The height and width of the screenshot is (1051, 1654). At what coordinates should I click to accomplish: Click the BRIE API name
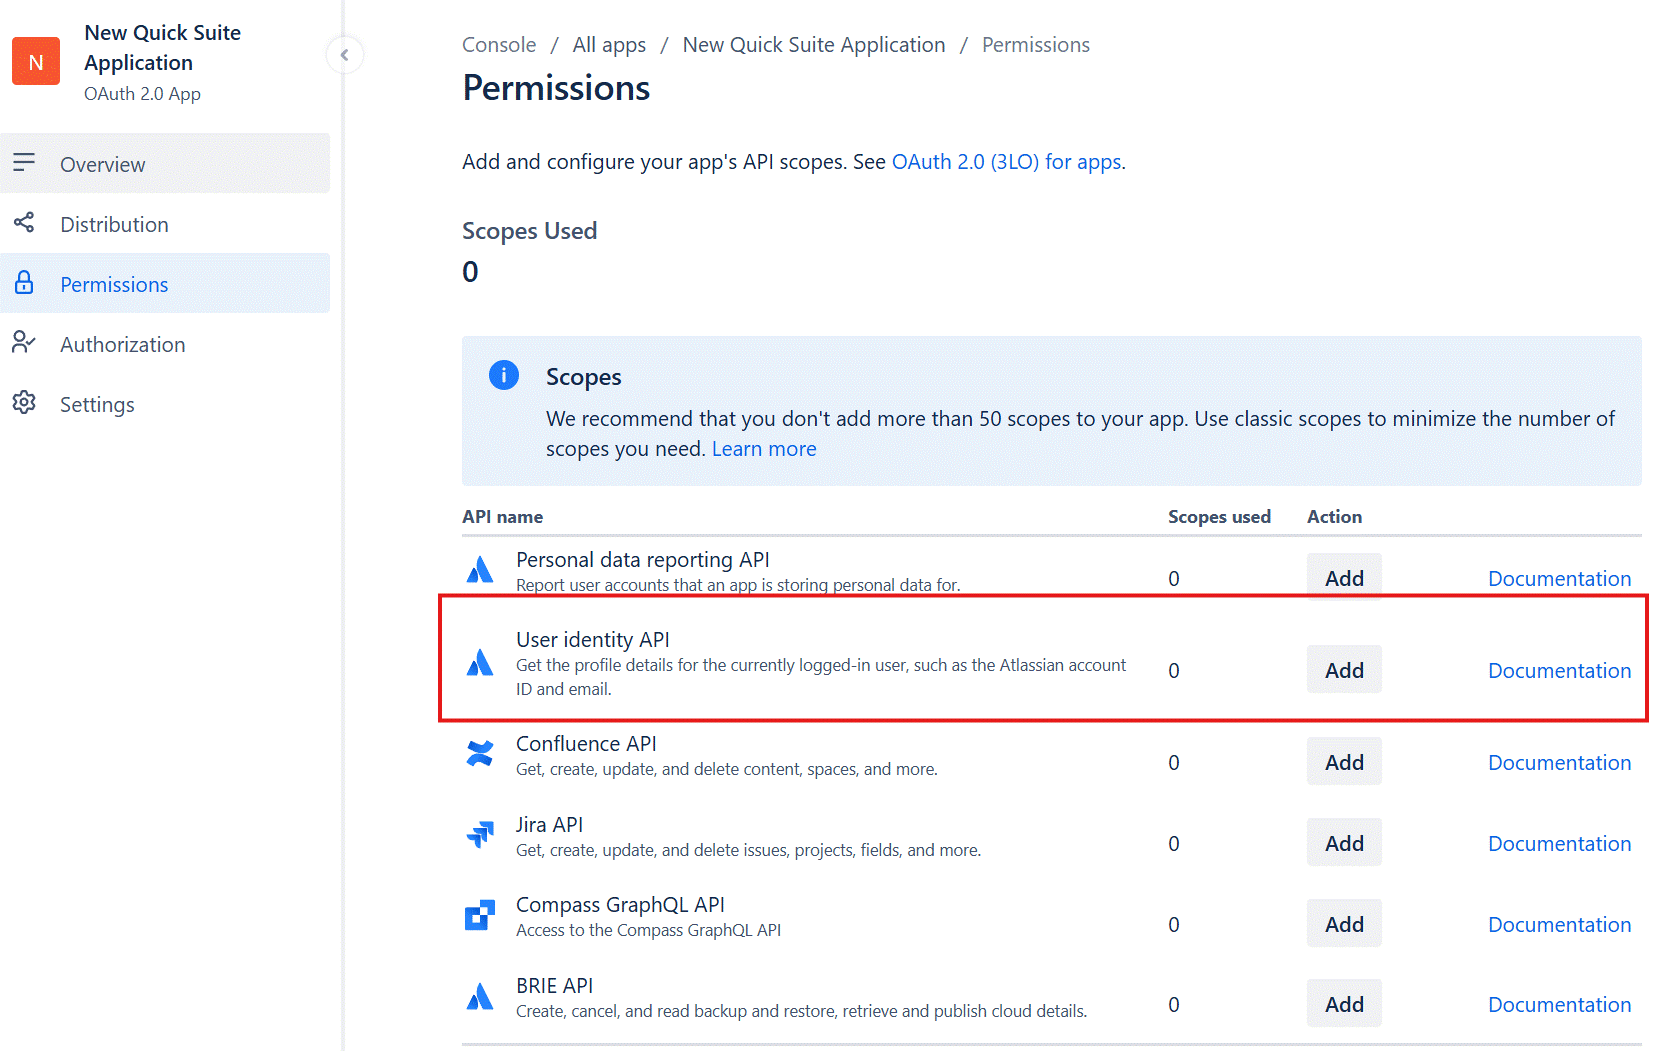[x=554, y=986]
